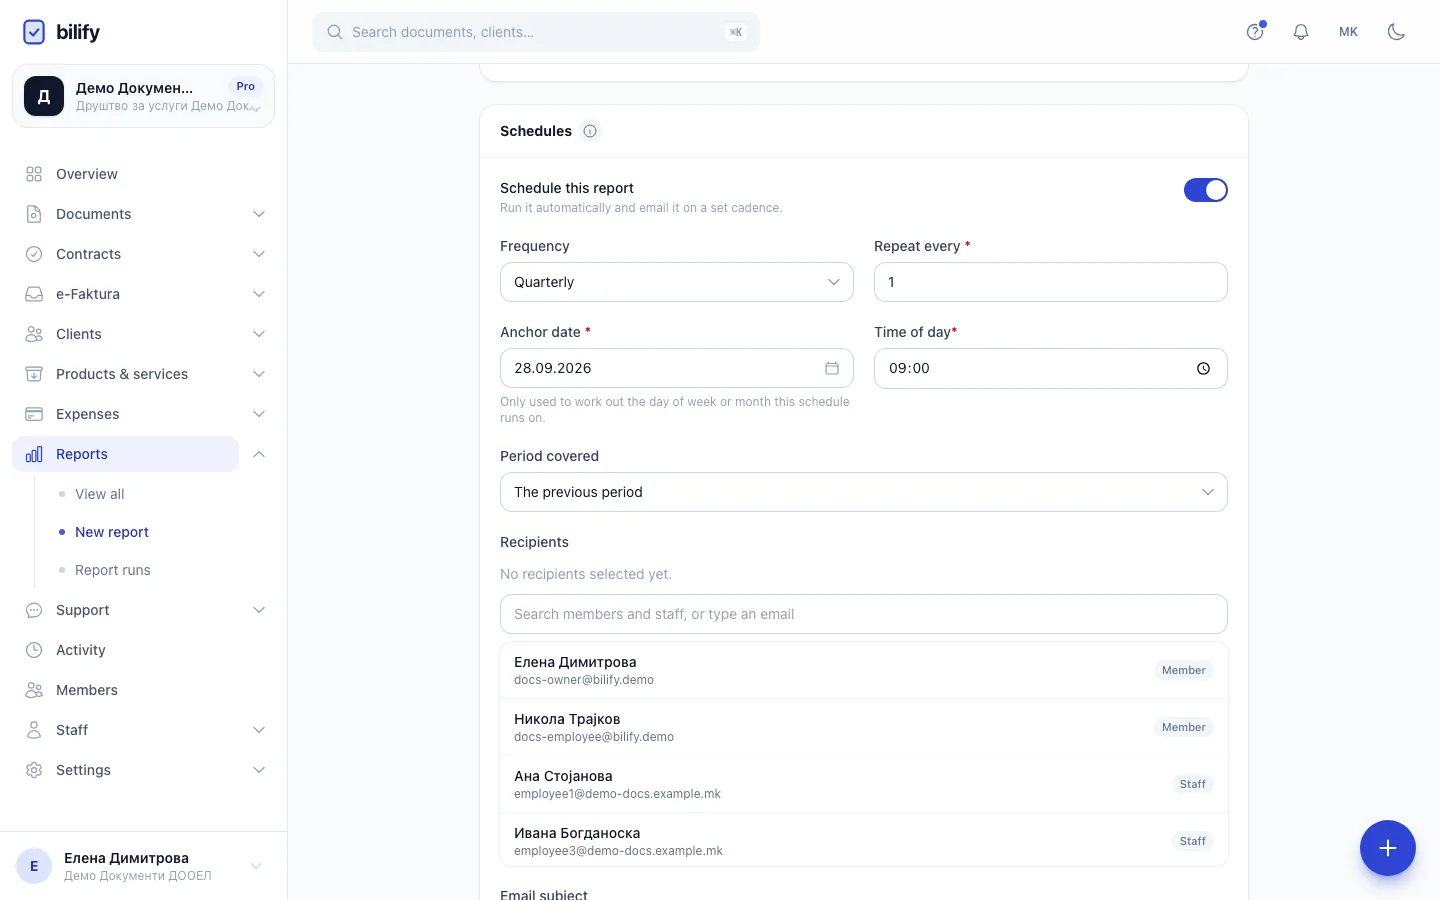Click the bilify logo icon
The width and height of the screenshot is (1440, 900).
[34, 32]
